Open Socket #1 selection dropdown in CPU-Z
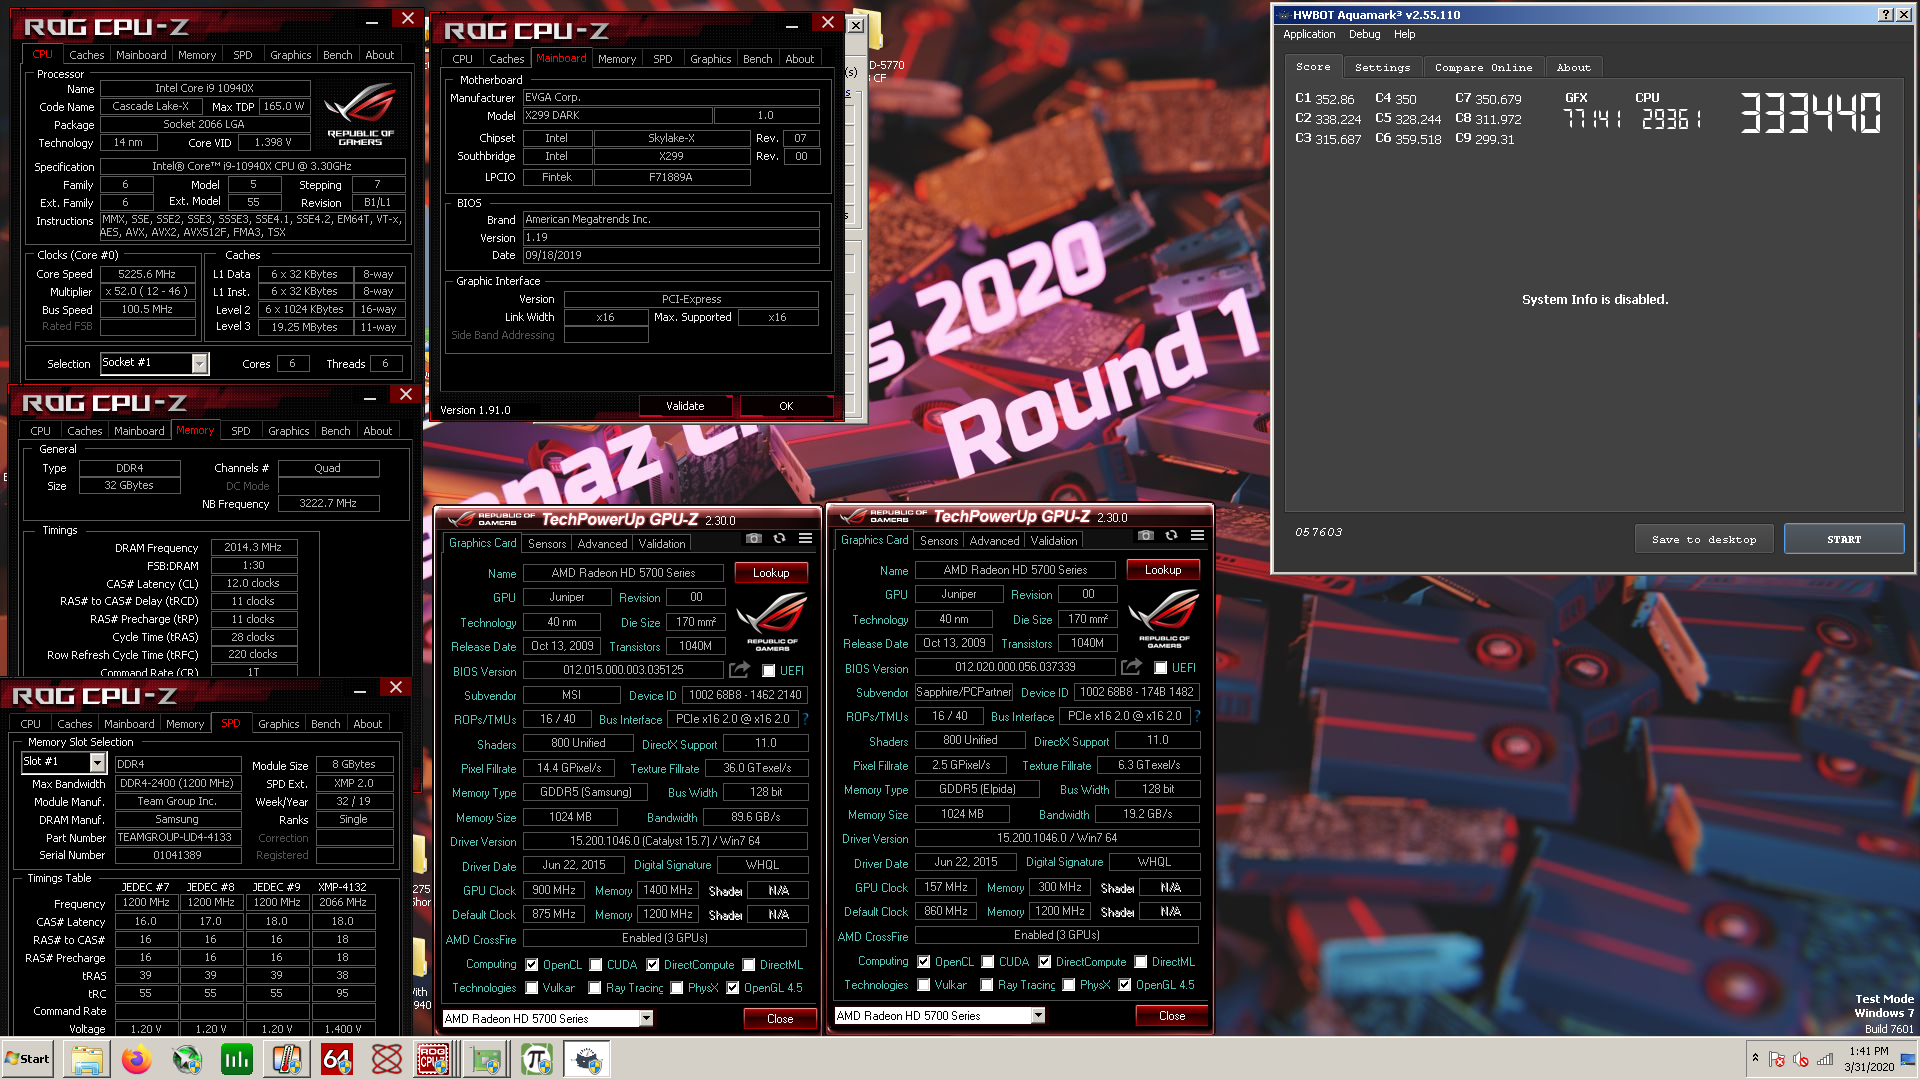Image resolution: width=1920 pixels, height=1080 pixels. pos(199,363)
